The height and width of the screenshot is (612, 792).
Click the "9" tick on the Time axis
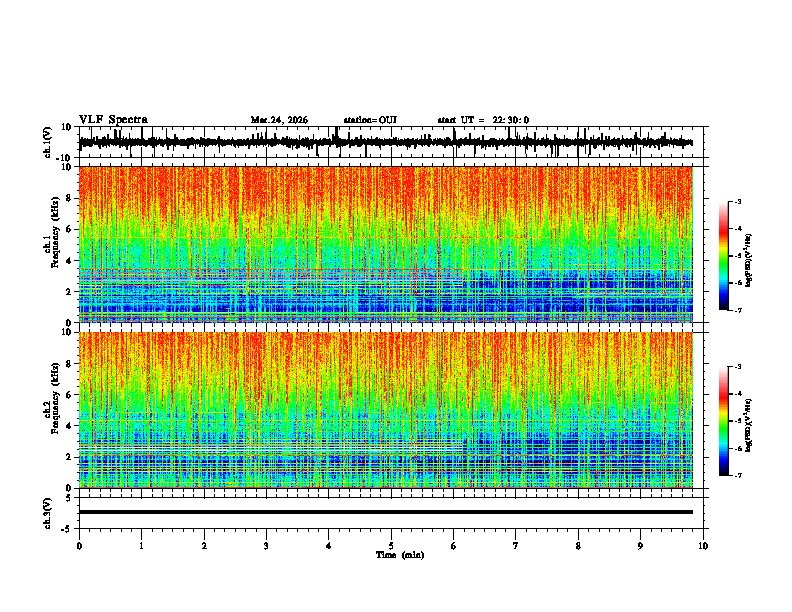(640, 546)
